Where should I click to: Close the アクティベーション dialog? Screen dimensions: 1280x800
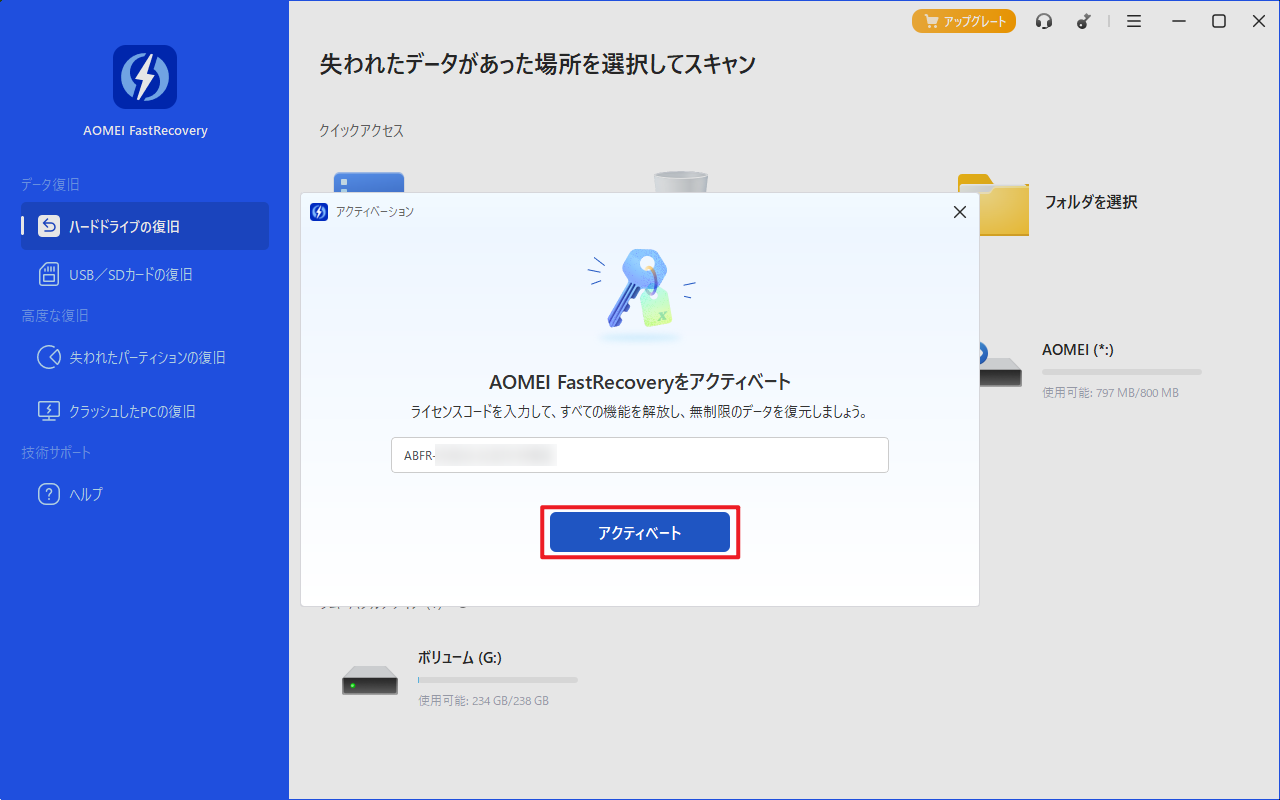click(959, 212)
